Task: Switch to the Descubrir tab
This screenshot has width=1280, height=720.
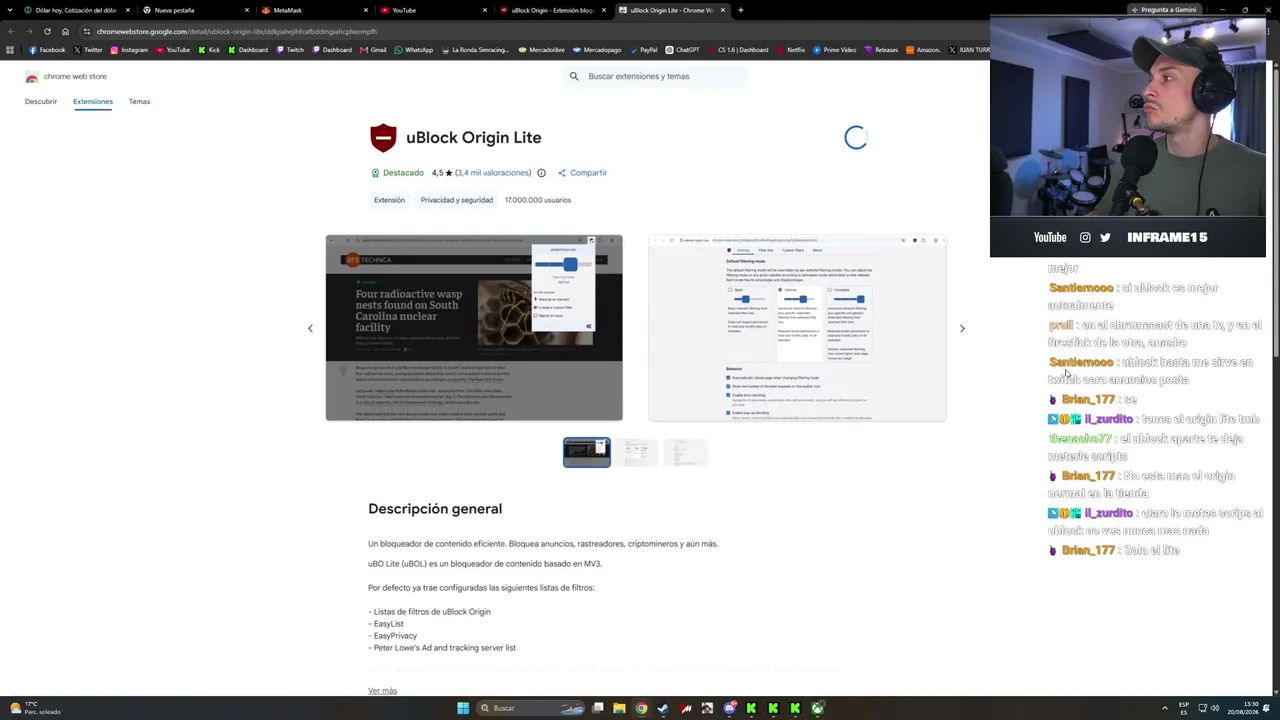Action: [x=41, y=102]
